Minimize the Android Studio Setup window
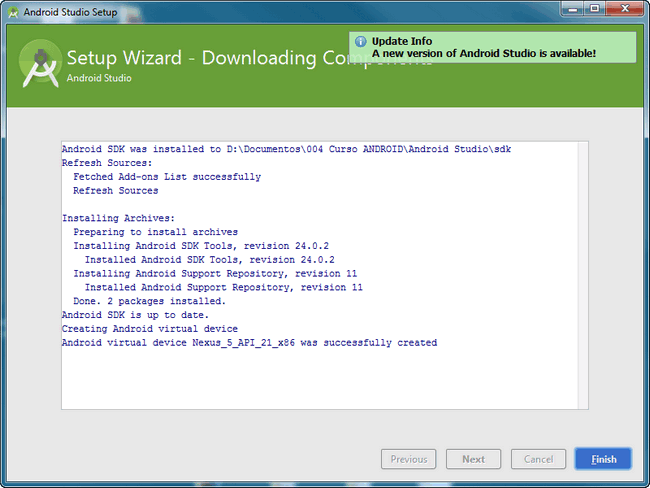The height and width of the screenshot is (488, 650). tap(572, 9)
